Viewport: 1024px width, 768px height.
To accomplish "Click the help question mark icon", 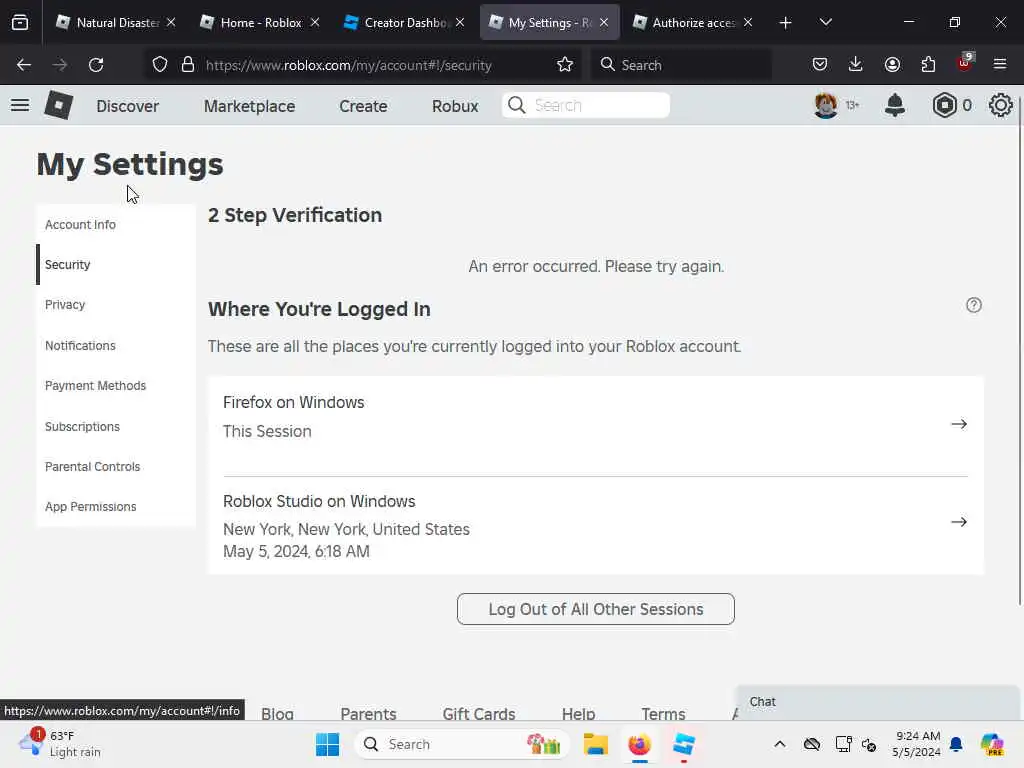I will (x=973, y=305).
